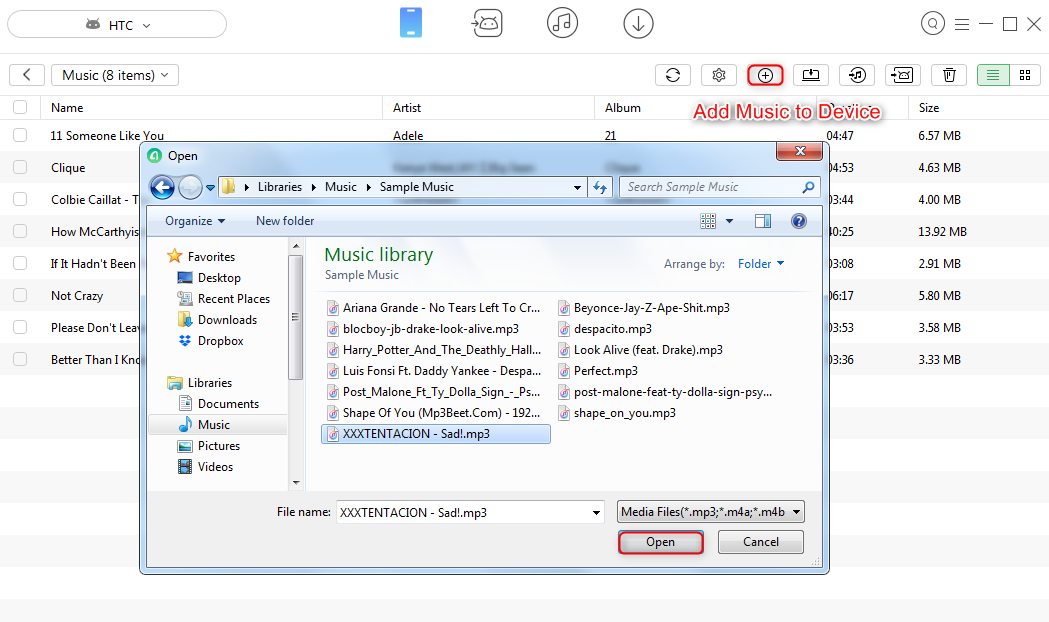Open the recent pages arrow beside navigation buttons

(x=210, y=188)
